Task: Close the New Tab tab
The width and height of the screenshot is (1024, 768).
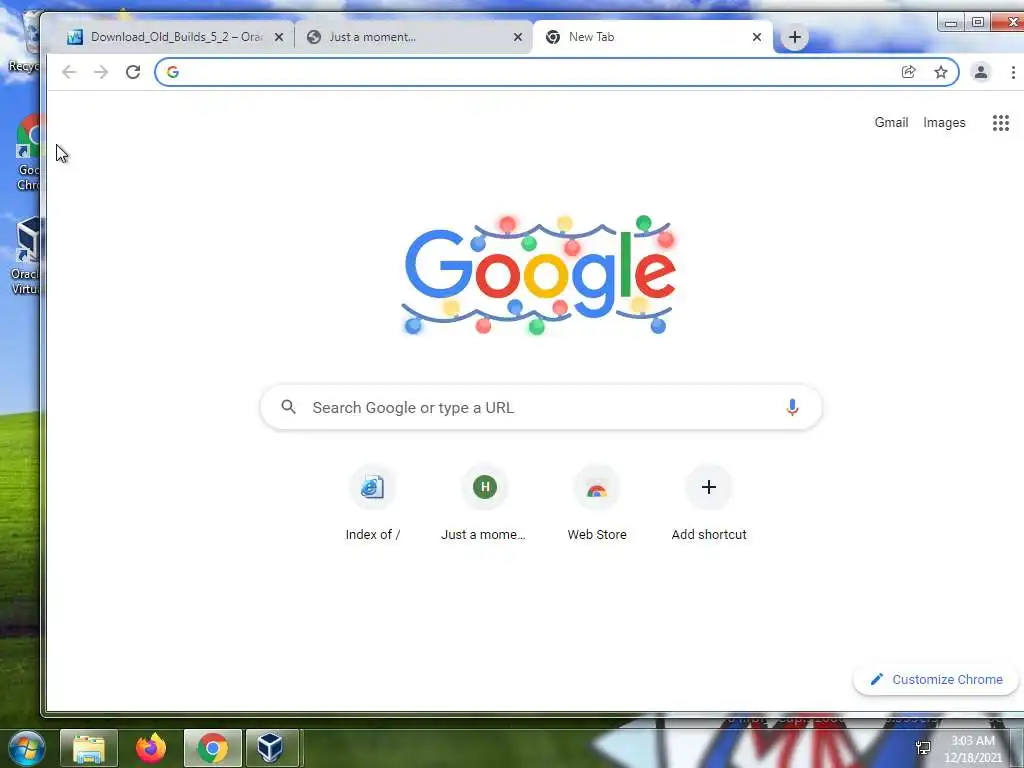Action: pyautogui.click(x=757, y=37)
